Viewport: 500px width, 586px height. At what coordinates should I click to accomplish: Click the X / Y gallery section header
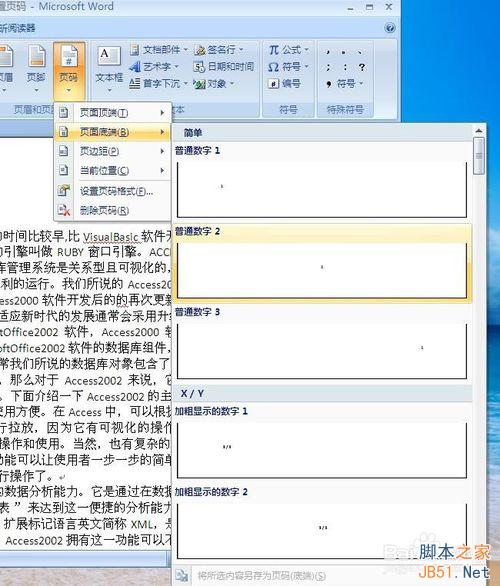point(192,393)
